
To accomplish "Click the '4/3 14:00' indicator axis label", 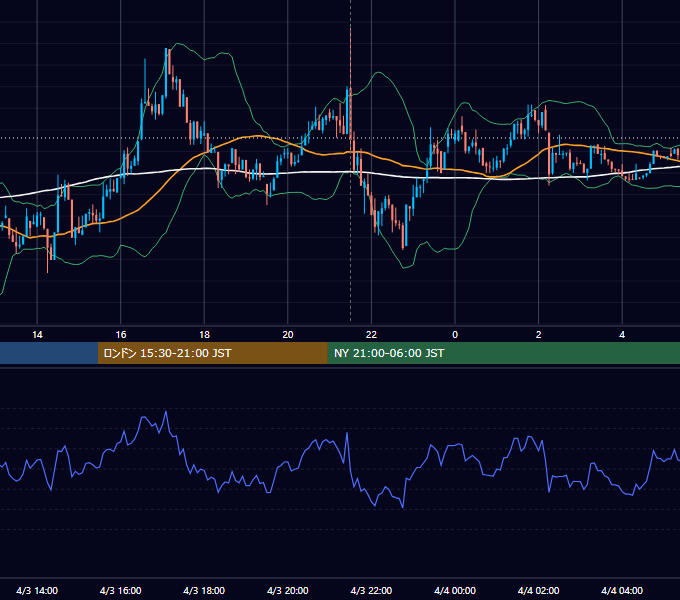I will pos(37,590).
